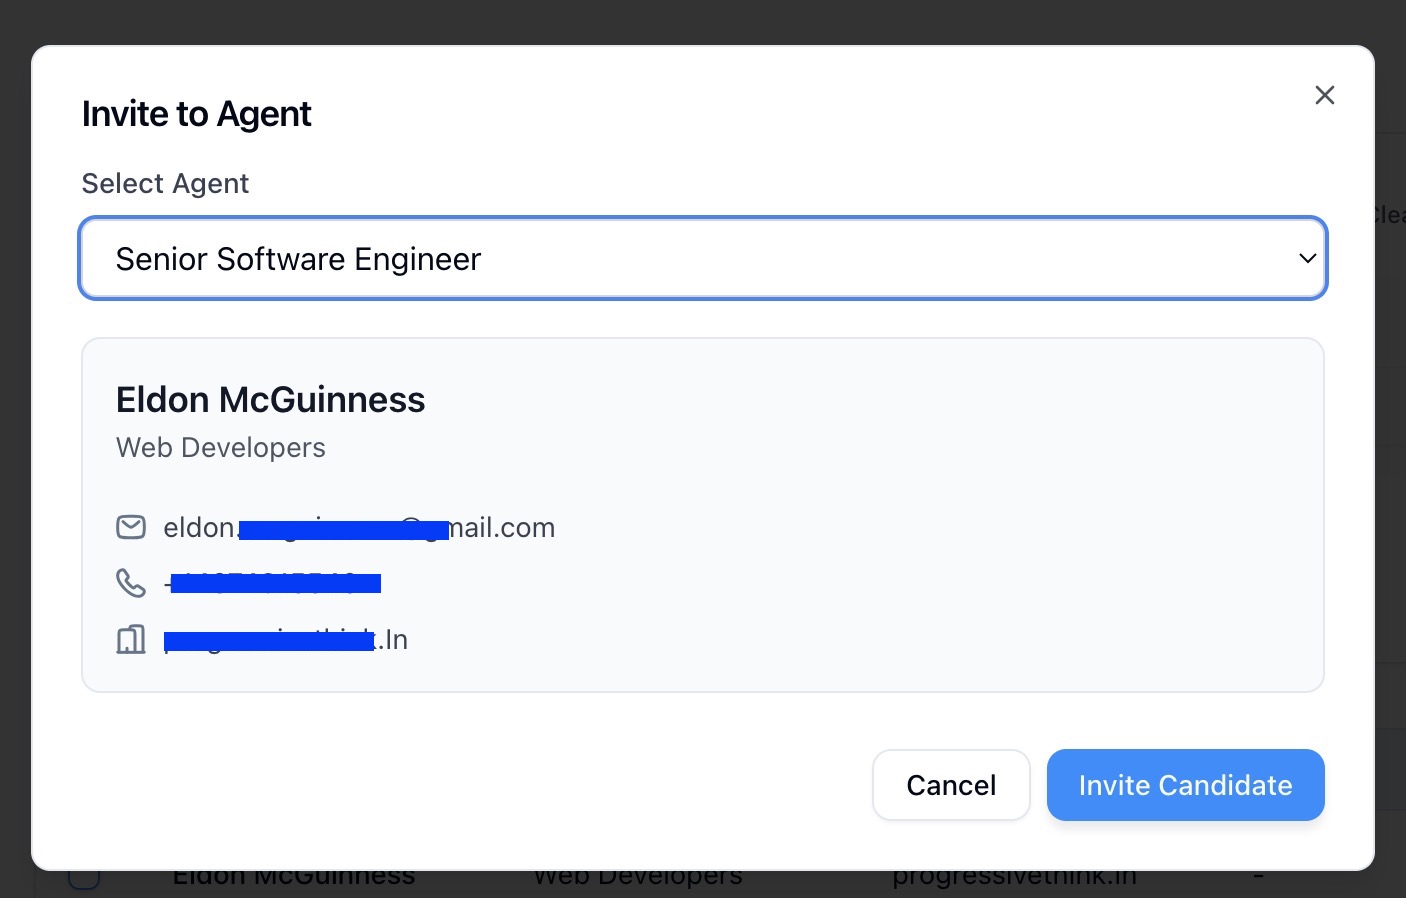Click the company building icon
1406x898 pixels.
(x=131, y=639)
